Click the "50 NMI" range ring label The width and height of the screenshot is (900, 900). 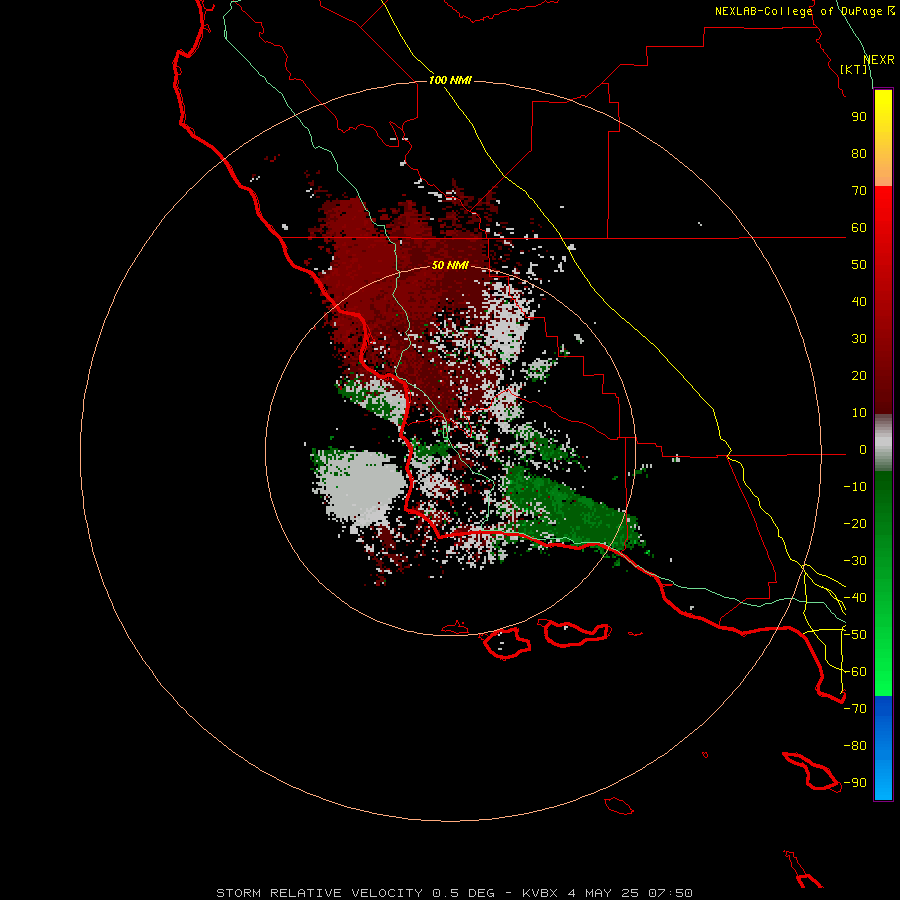click(x=450, y=265)
